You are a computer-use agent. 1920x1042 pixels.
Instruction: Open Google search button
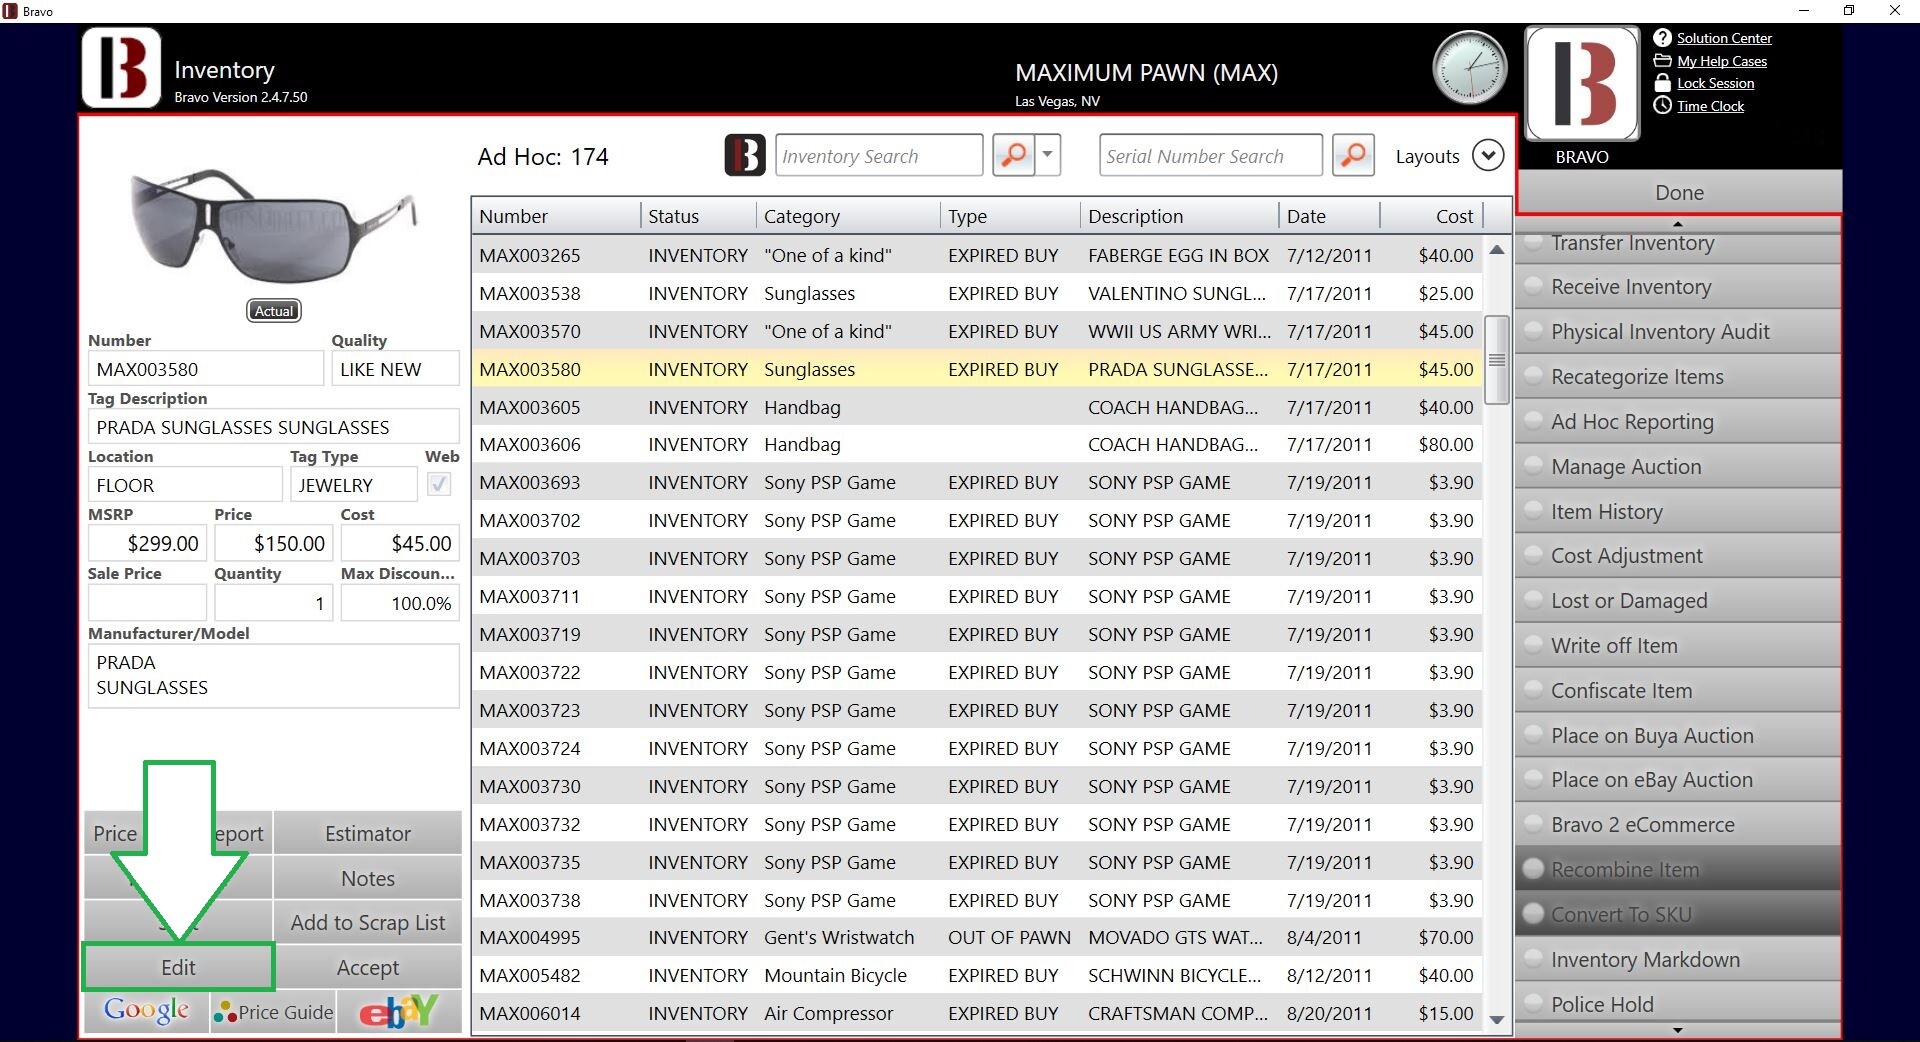146,1012
